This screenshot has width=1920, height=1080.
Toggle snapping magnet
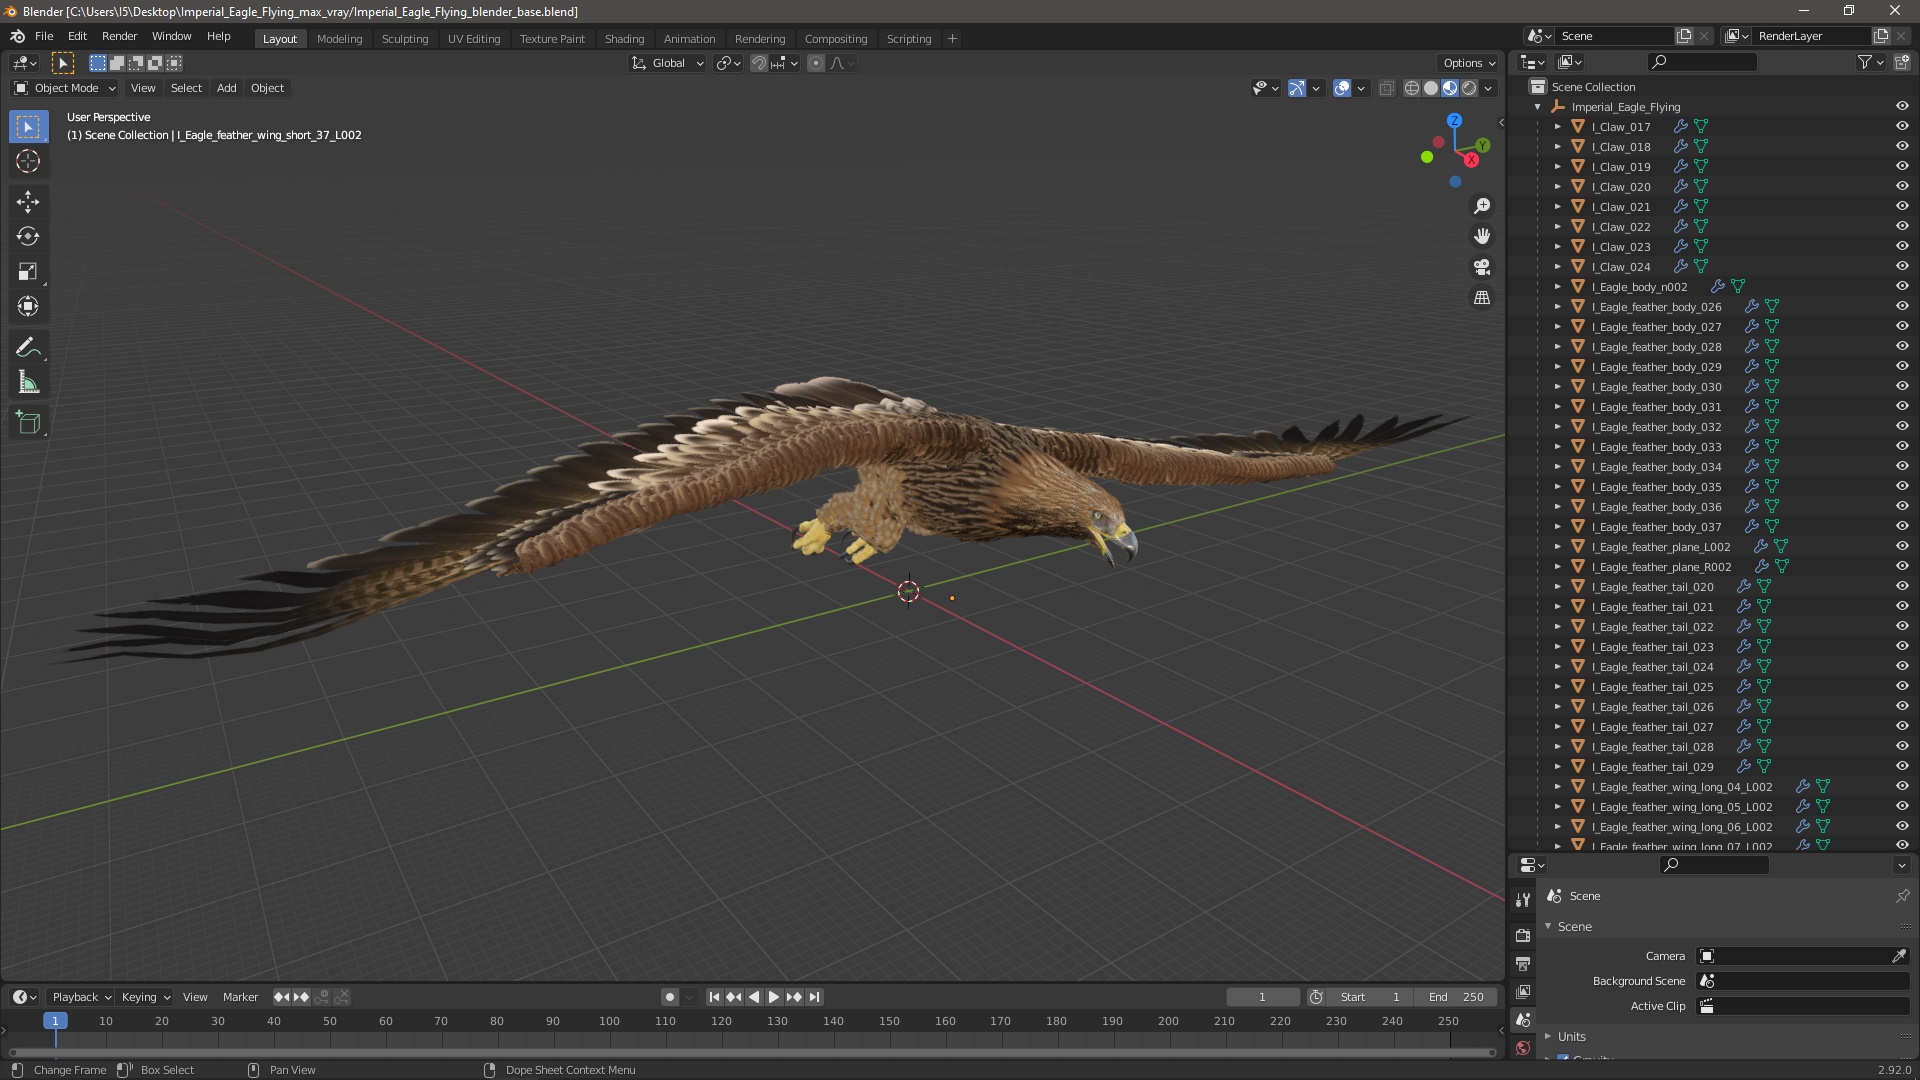point(759,63)
